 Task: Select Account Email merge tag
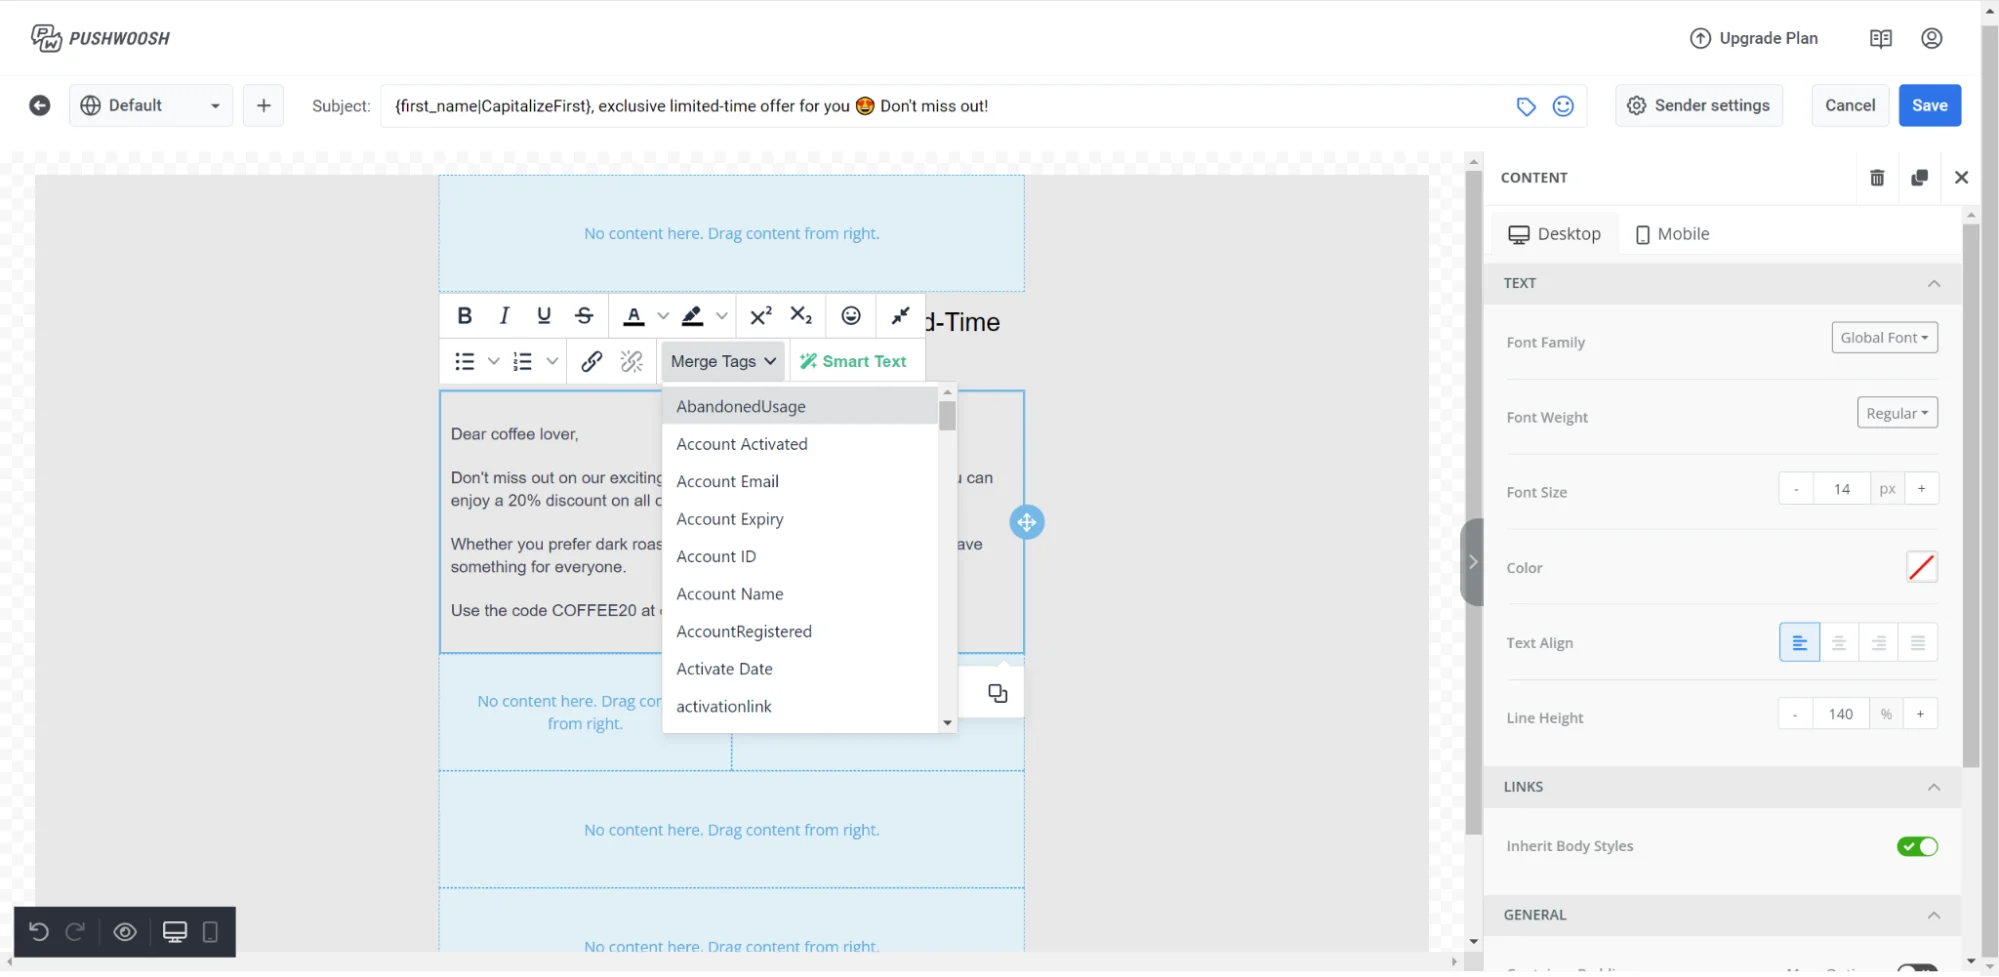(x=727, y=481)
